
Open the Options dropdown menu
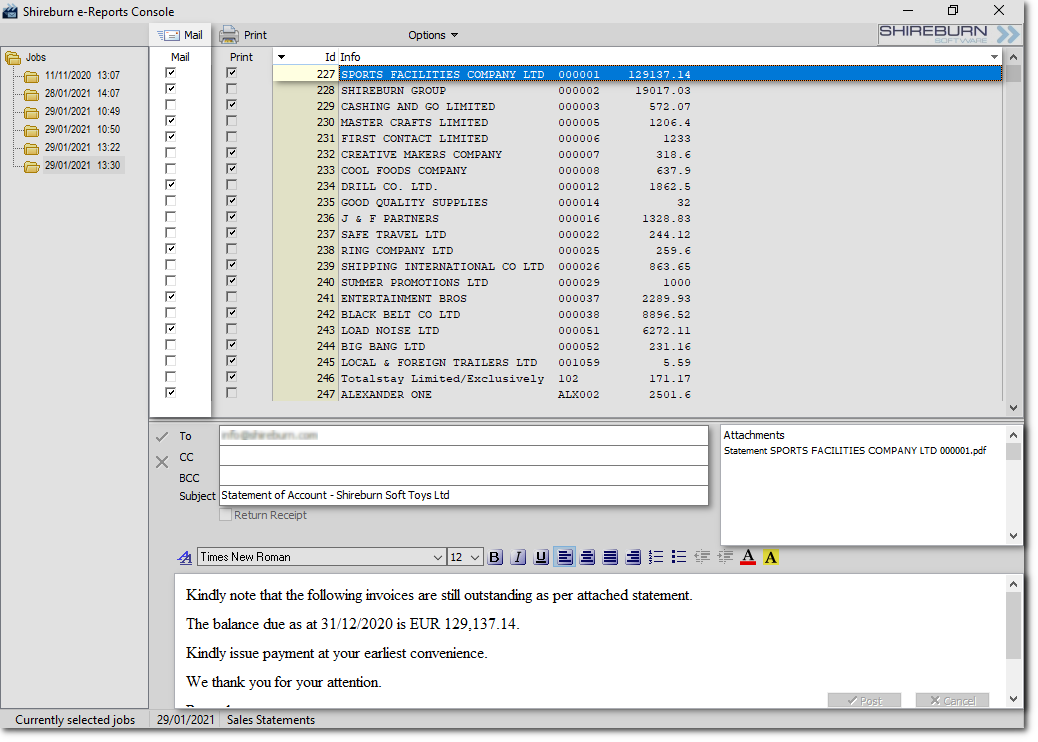(433, 35)
